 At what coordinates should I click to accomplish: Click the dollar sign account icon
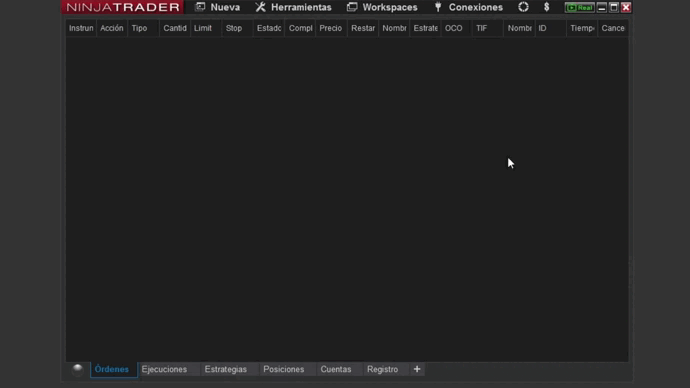point(547,7)
